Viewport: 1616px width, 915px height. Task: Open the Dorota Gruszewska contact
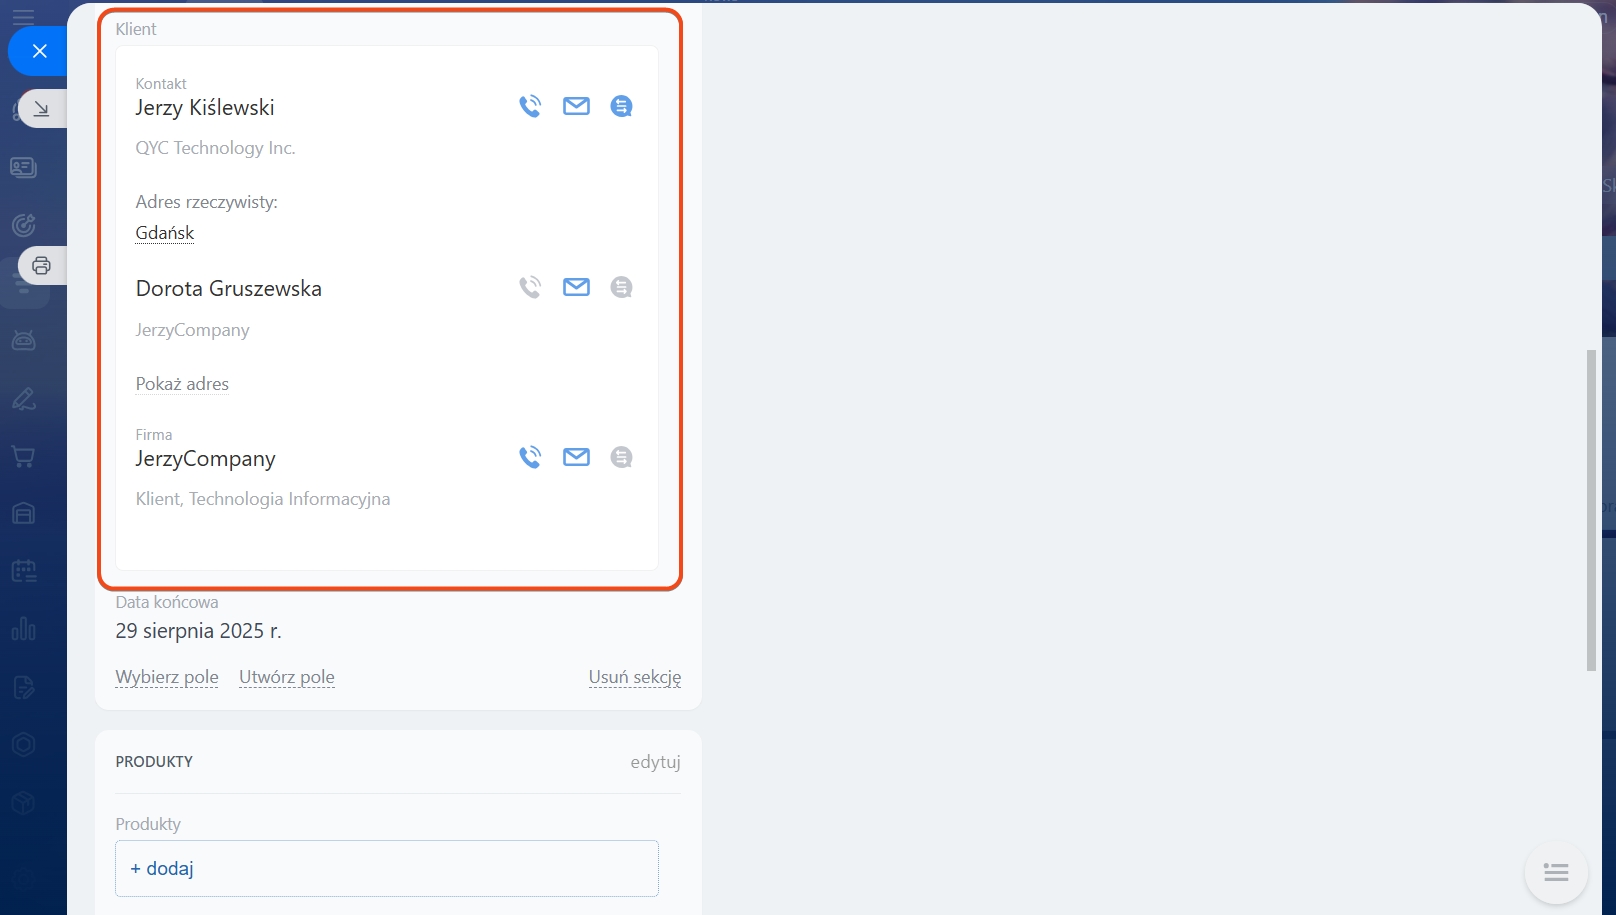pyautogui.click(x=229, y=289)
